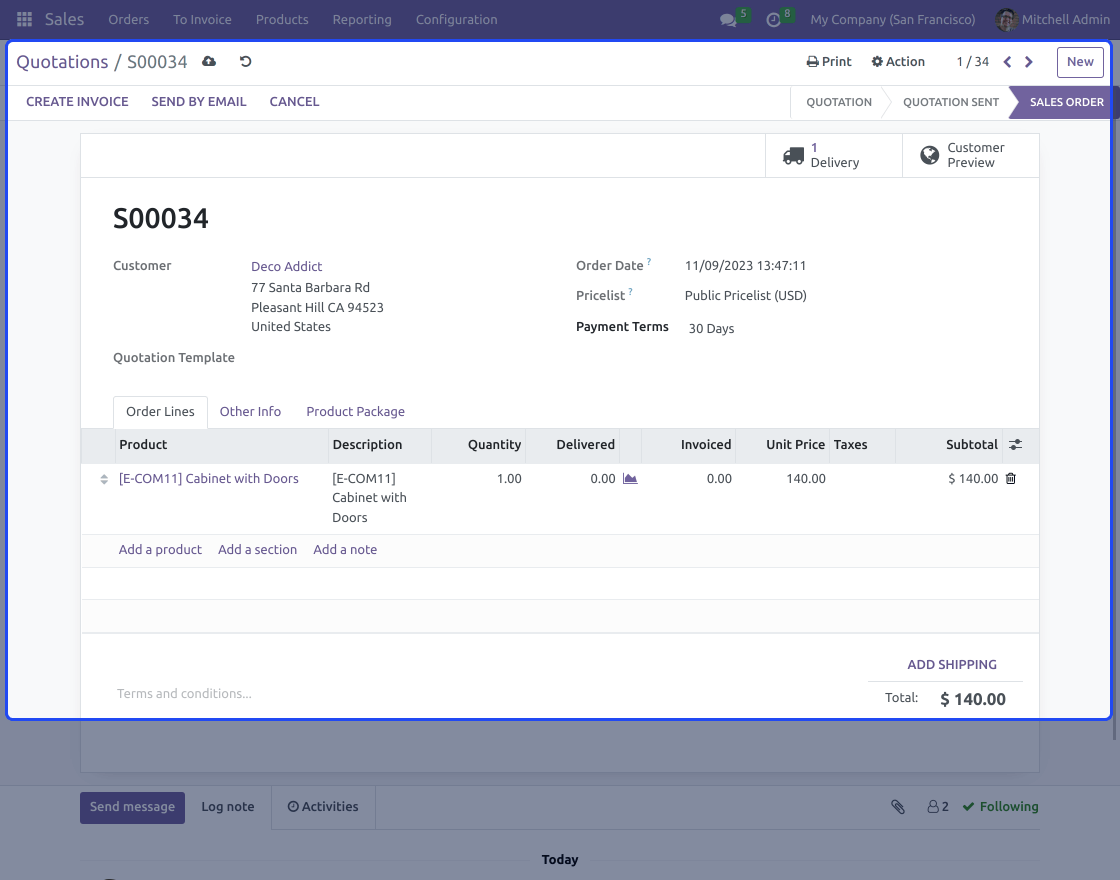Screen dimensions: 1120x880
Task: Open the Activities button in chatter
Action: (x=323, y=807)
